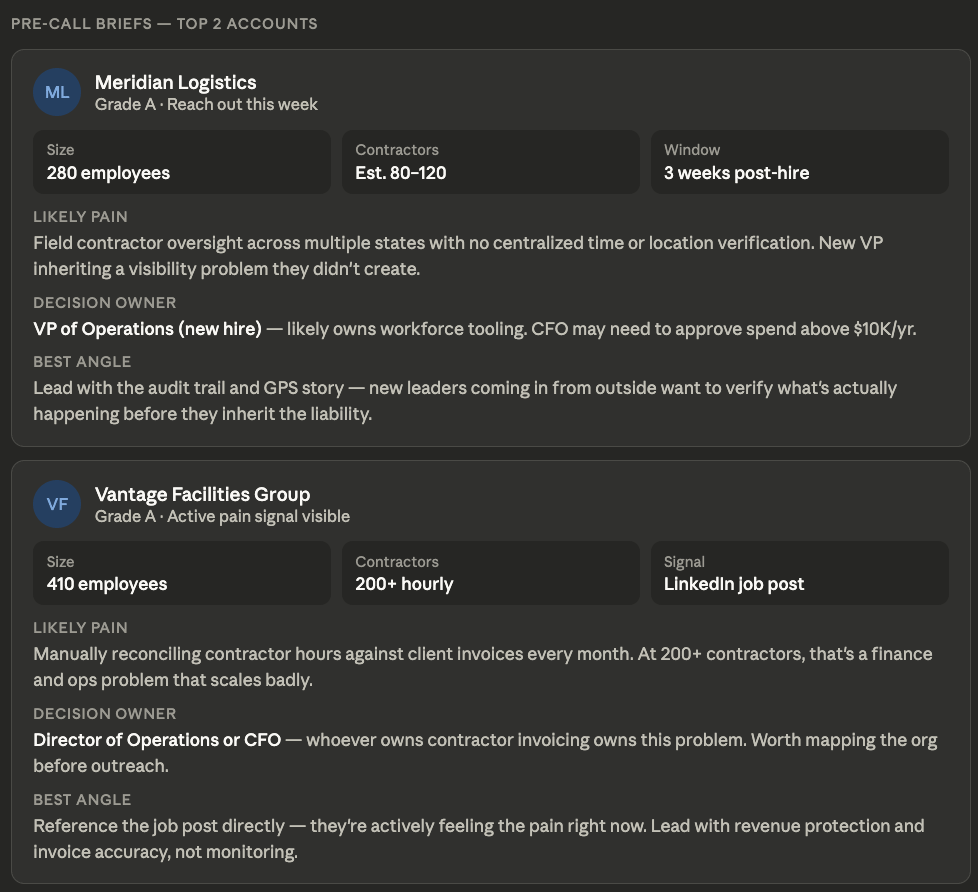Viewport: 978px width, 892px height.
Task: Select the 200+ hourly contractors tile
Action: pos(490,573)
